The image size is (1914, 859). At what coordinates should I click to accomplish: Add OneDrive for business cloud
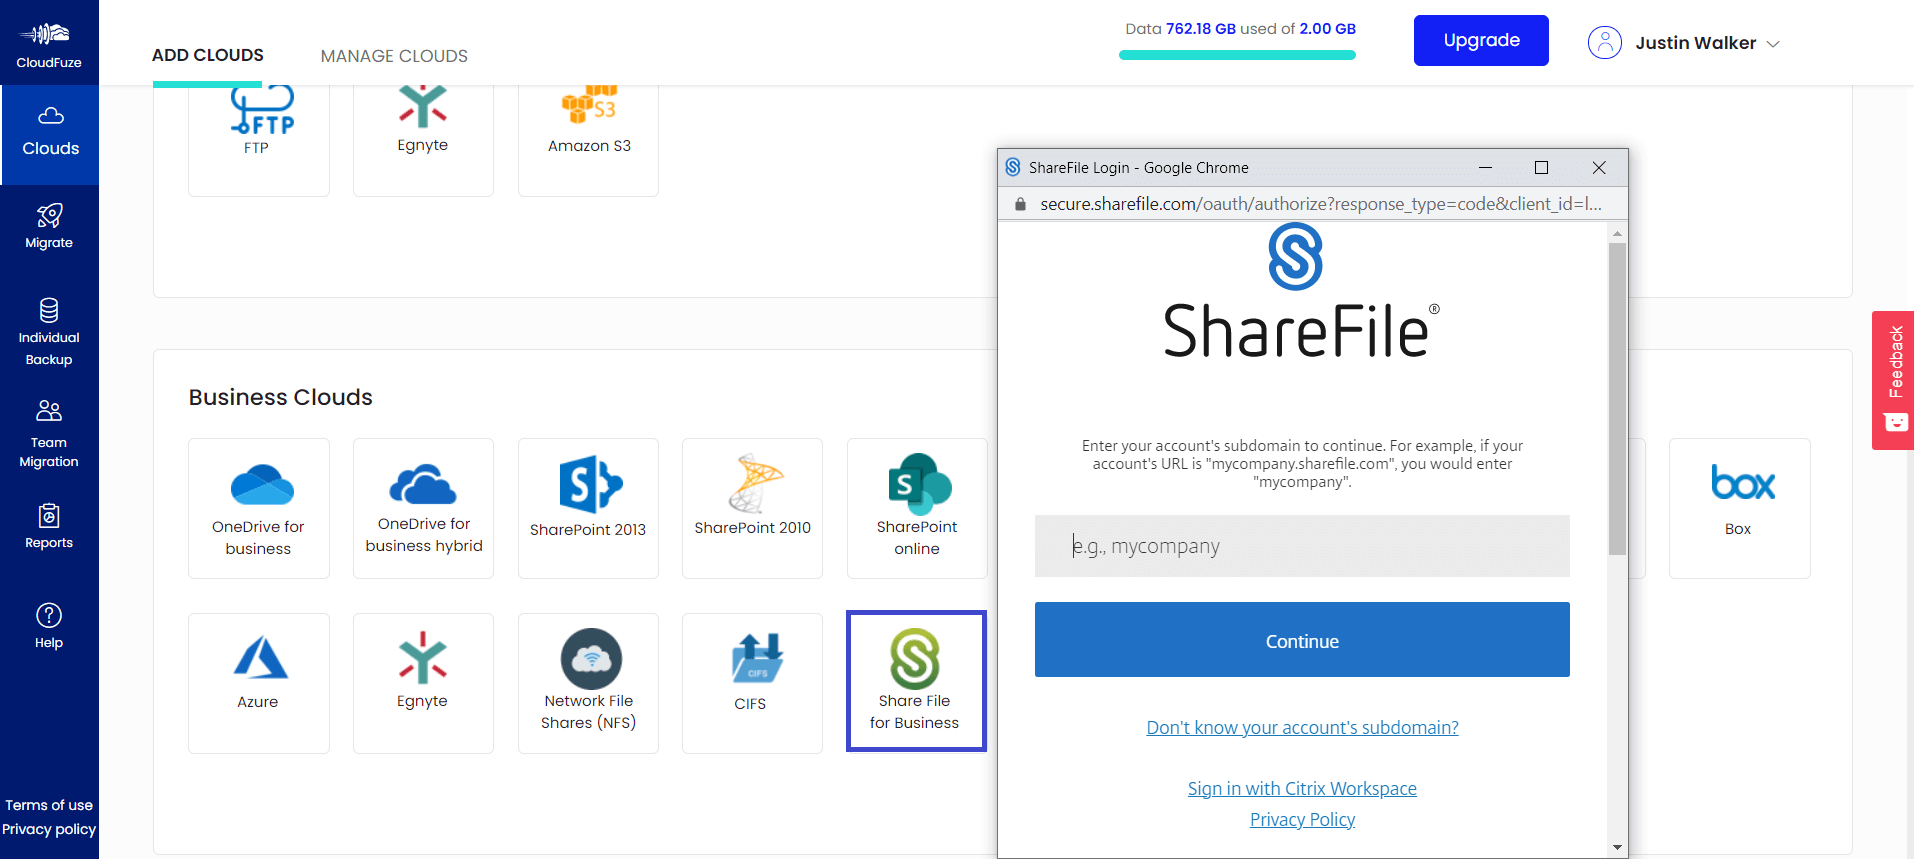point(259,508)
